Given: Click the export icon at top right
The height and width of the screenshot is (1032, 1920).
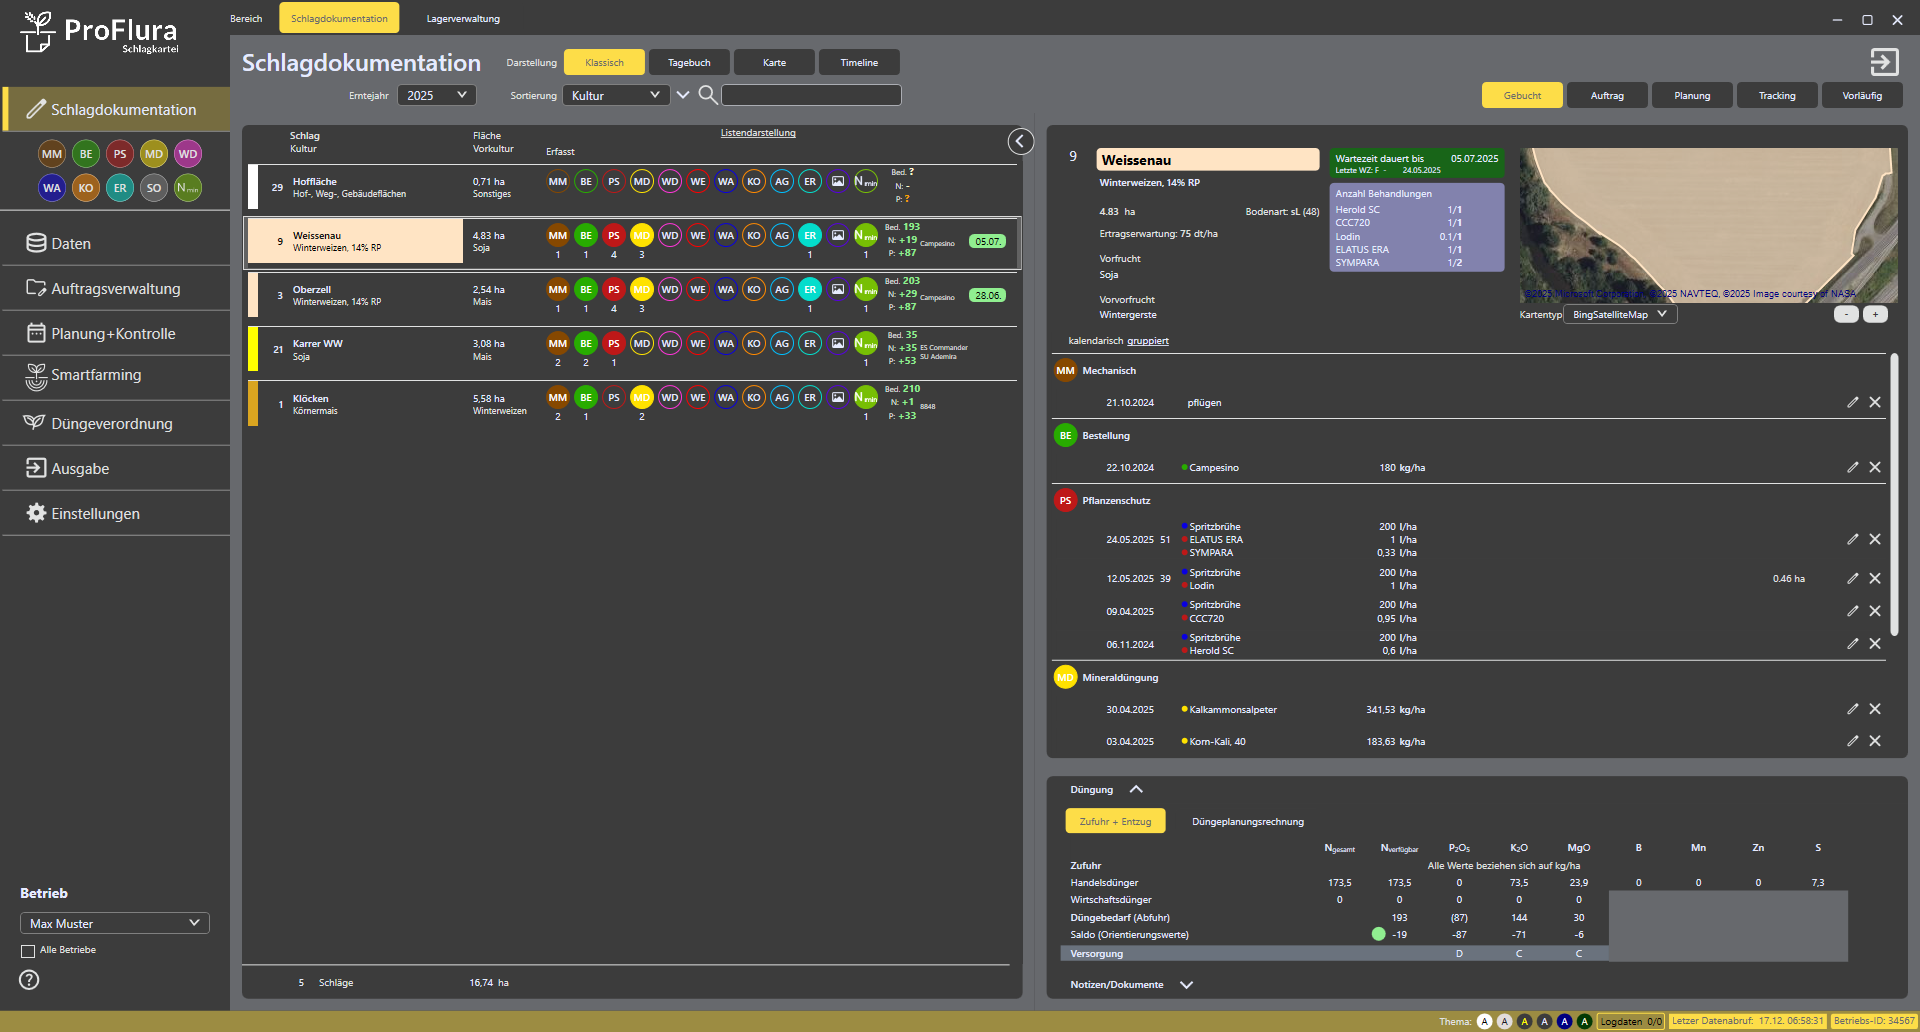Looking at the screenshot, I should [1884, 62].
